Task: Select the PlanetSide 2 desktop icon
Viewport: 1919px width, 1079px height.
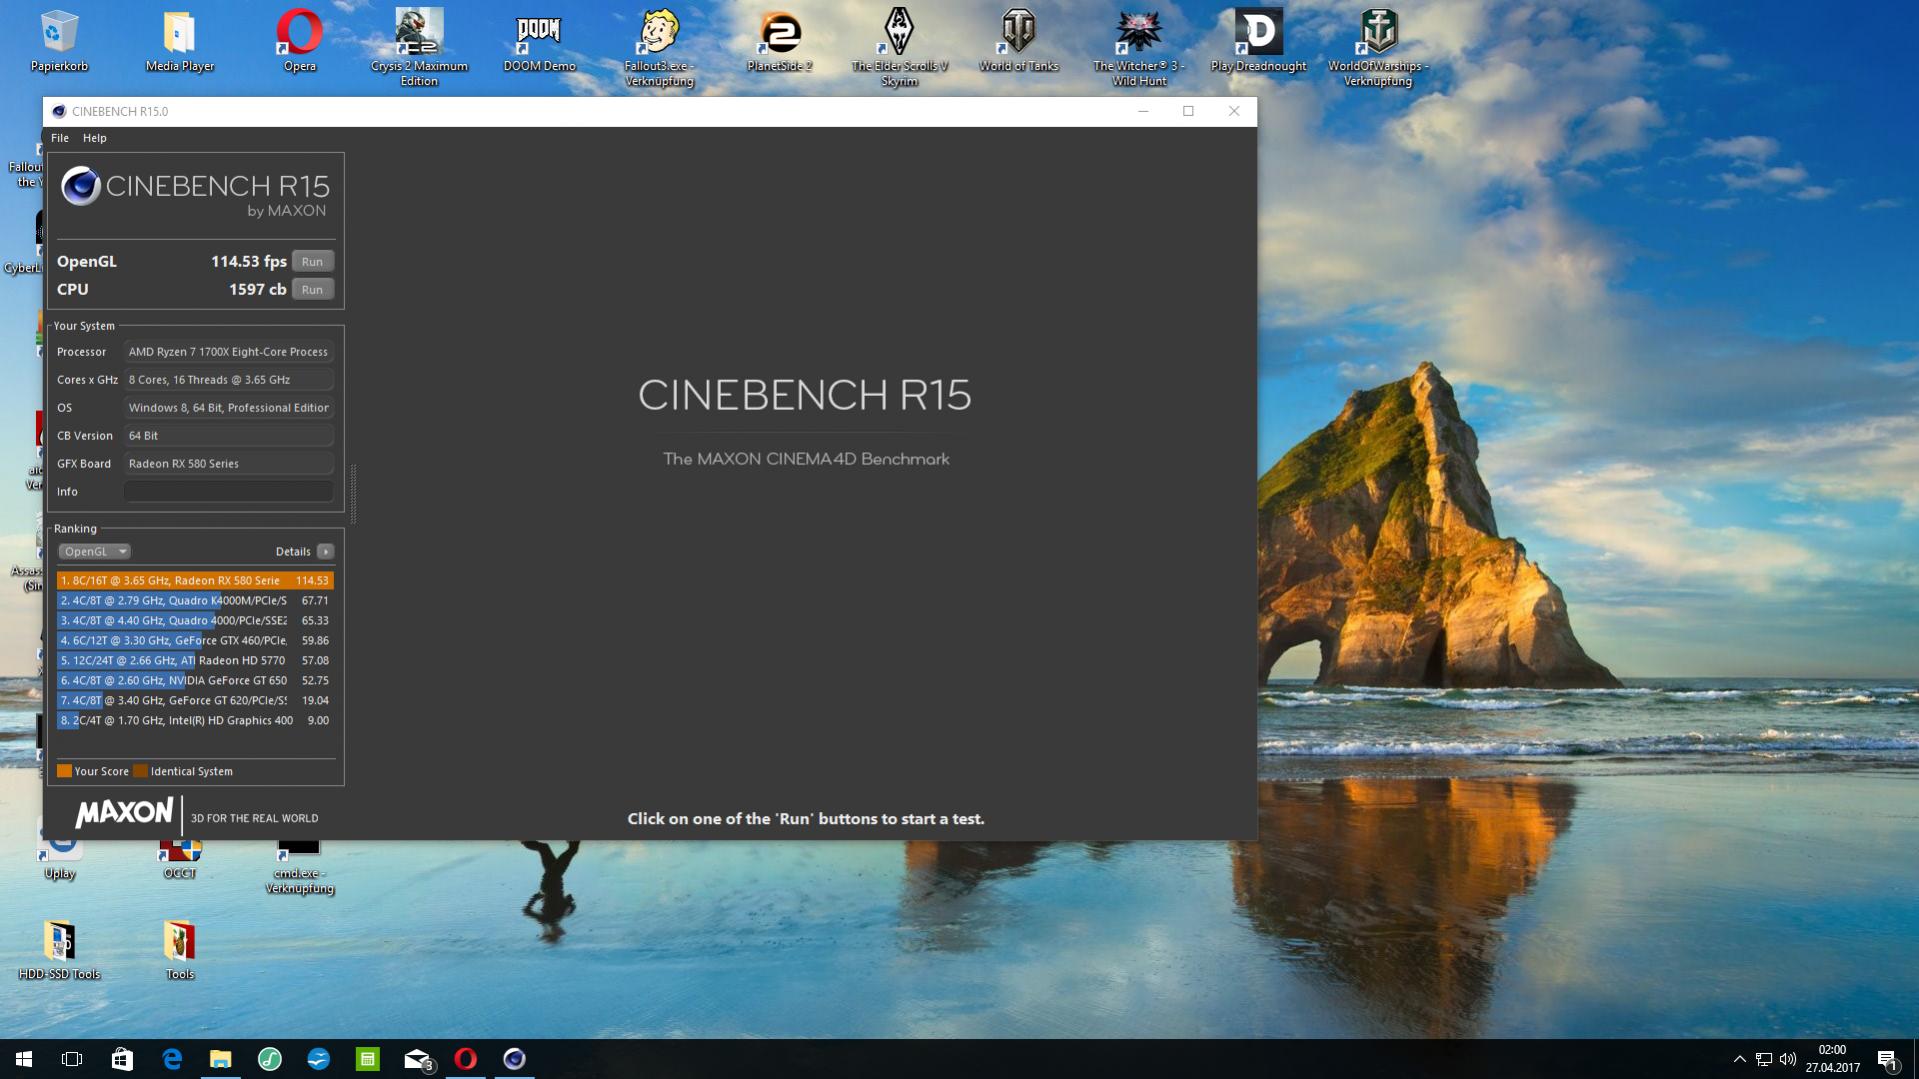Action: [779, 42]
